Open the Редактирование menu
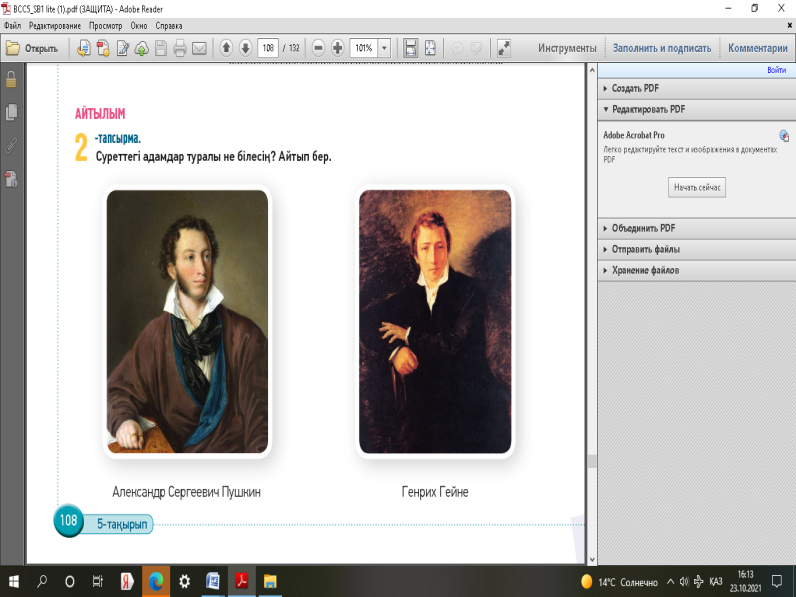This screenshot has width=796, height=597. 56,24
